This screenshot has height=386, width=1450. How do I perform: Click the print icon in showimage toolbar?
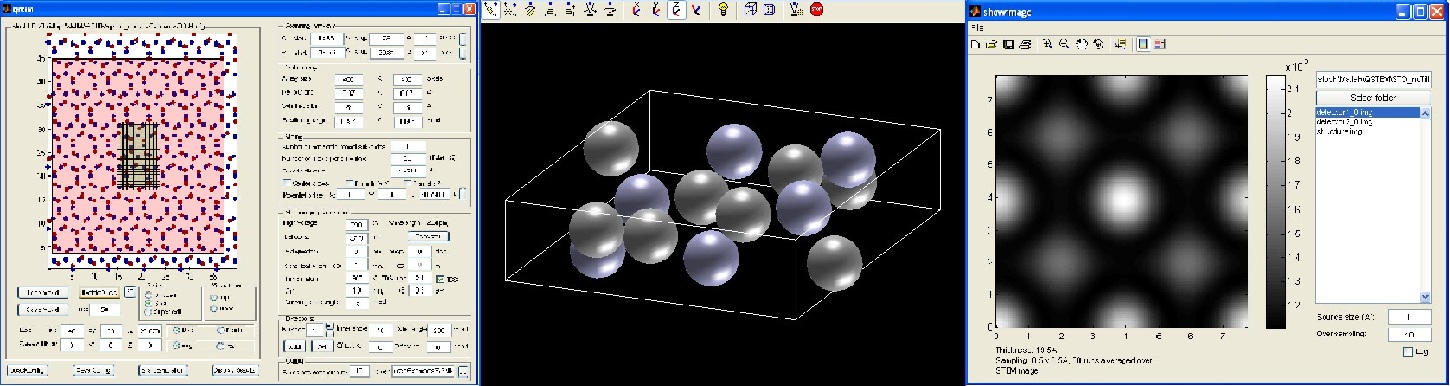point(1025,44)
